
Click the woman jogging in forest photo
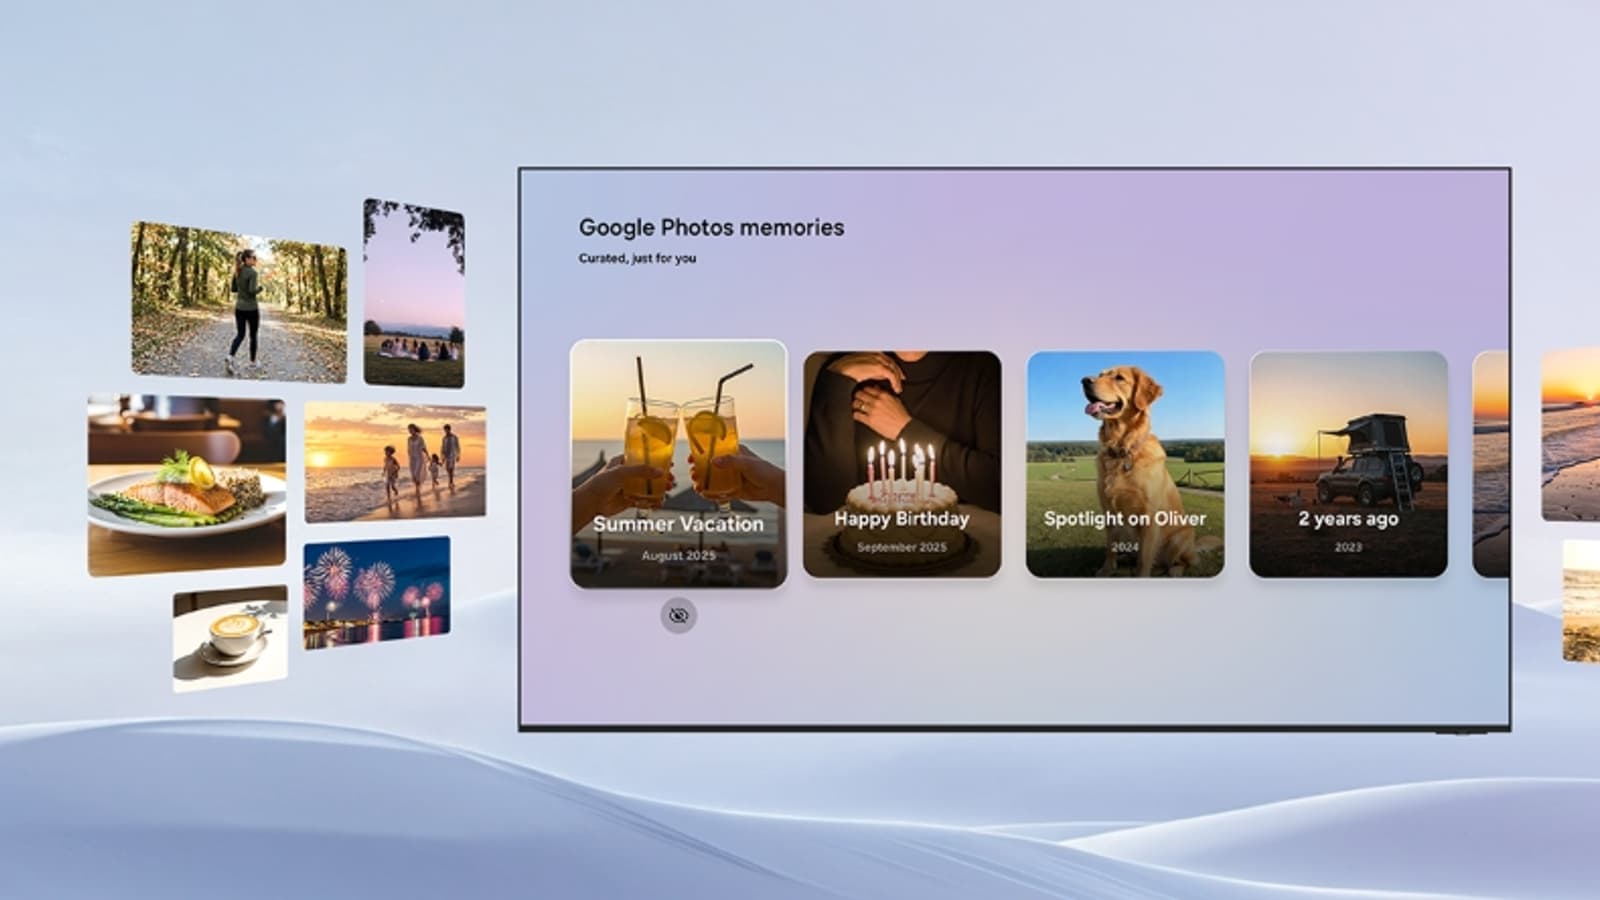[239, 302]
